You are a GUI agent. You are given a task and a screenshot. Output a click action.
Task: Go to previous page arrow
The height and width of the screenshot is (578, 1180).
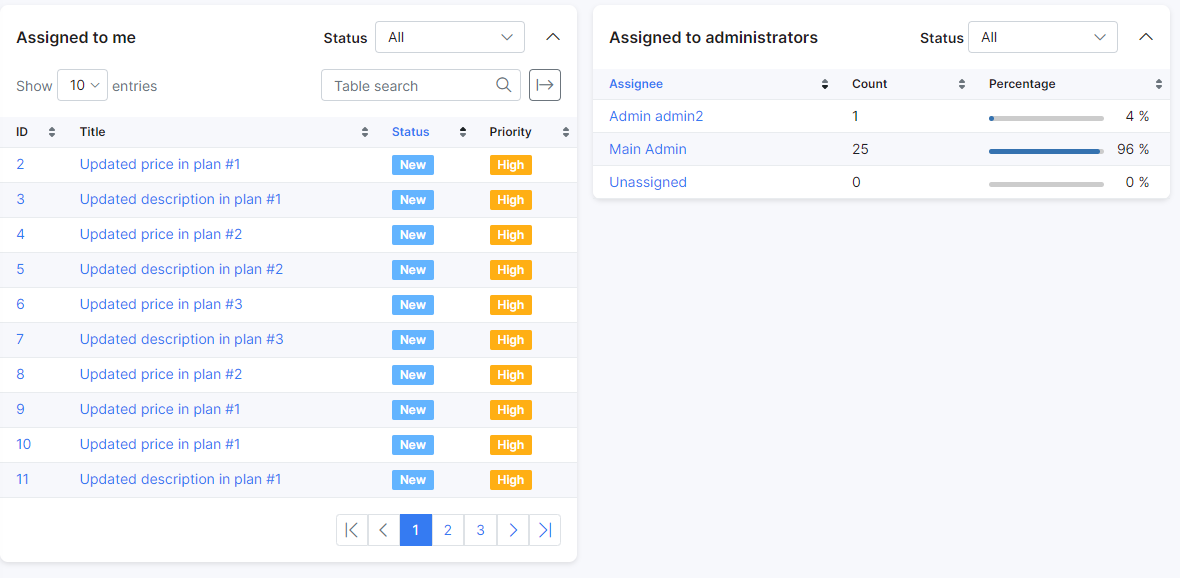[384, 530]
